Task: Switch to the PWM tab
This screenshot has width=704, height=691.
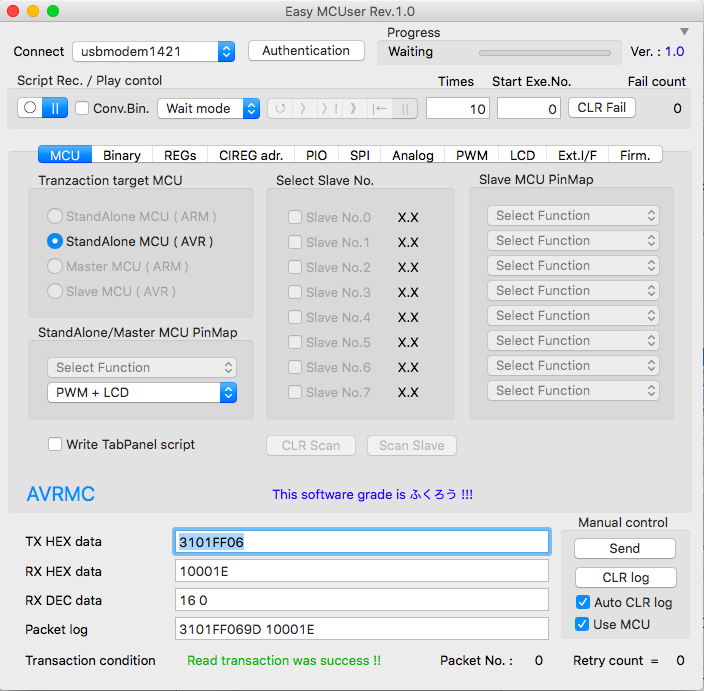Action: pyautogui.click(x=471, y=155)
